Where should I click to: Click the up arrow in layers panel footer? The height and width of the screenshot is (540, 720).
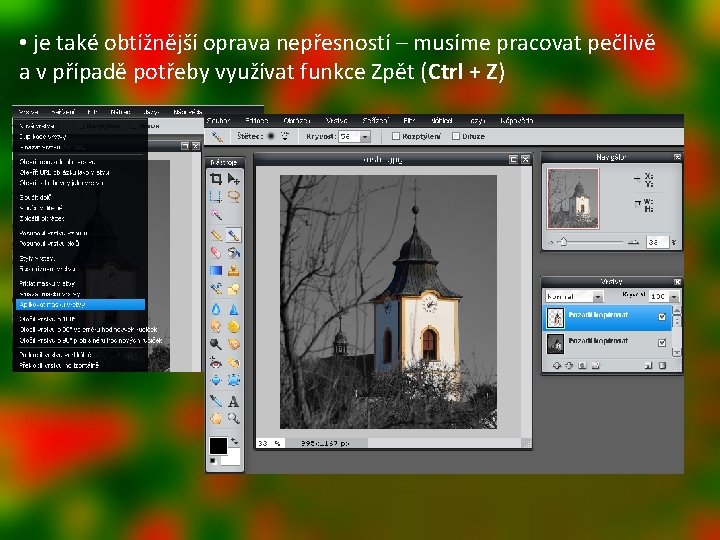point(557,366)
